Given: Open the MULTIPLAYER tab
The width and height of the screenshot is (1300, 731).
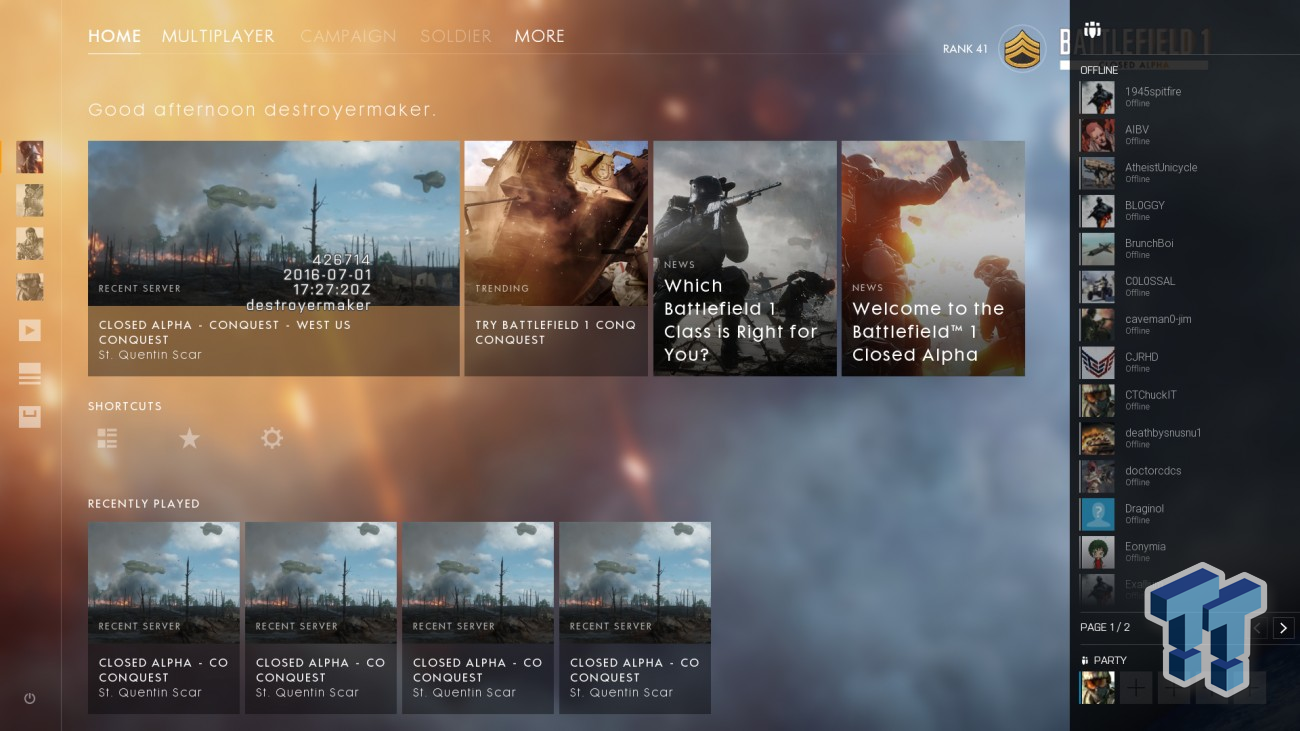Looking at the screenshot, I should pyautogui.click(x=218, y=36).
